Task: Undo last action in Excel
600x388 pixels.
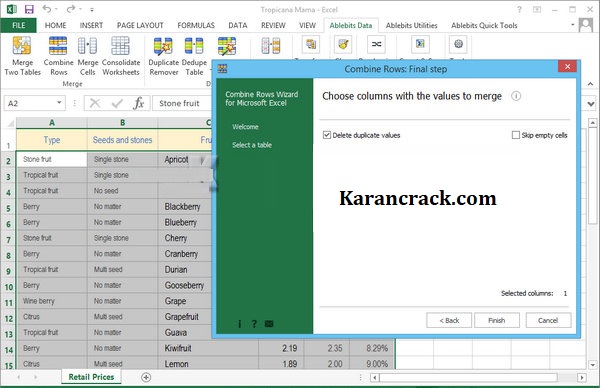Action: coord(47,9)
